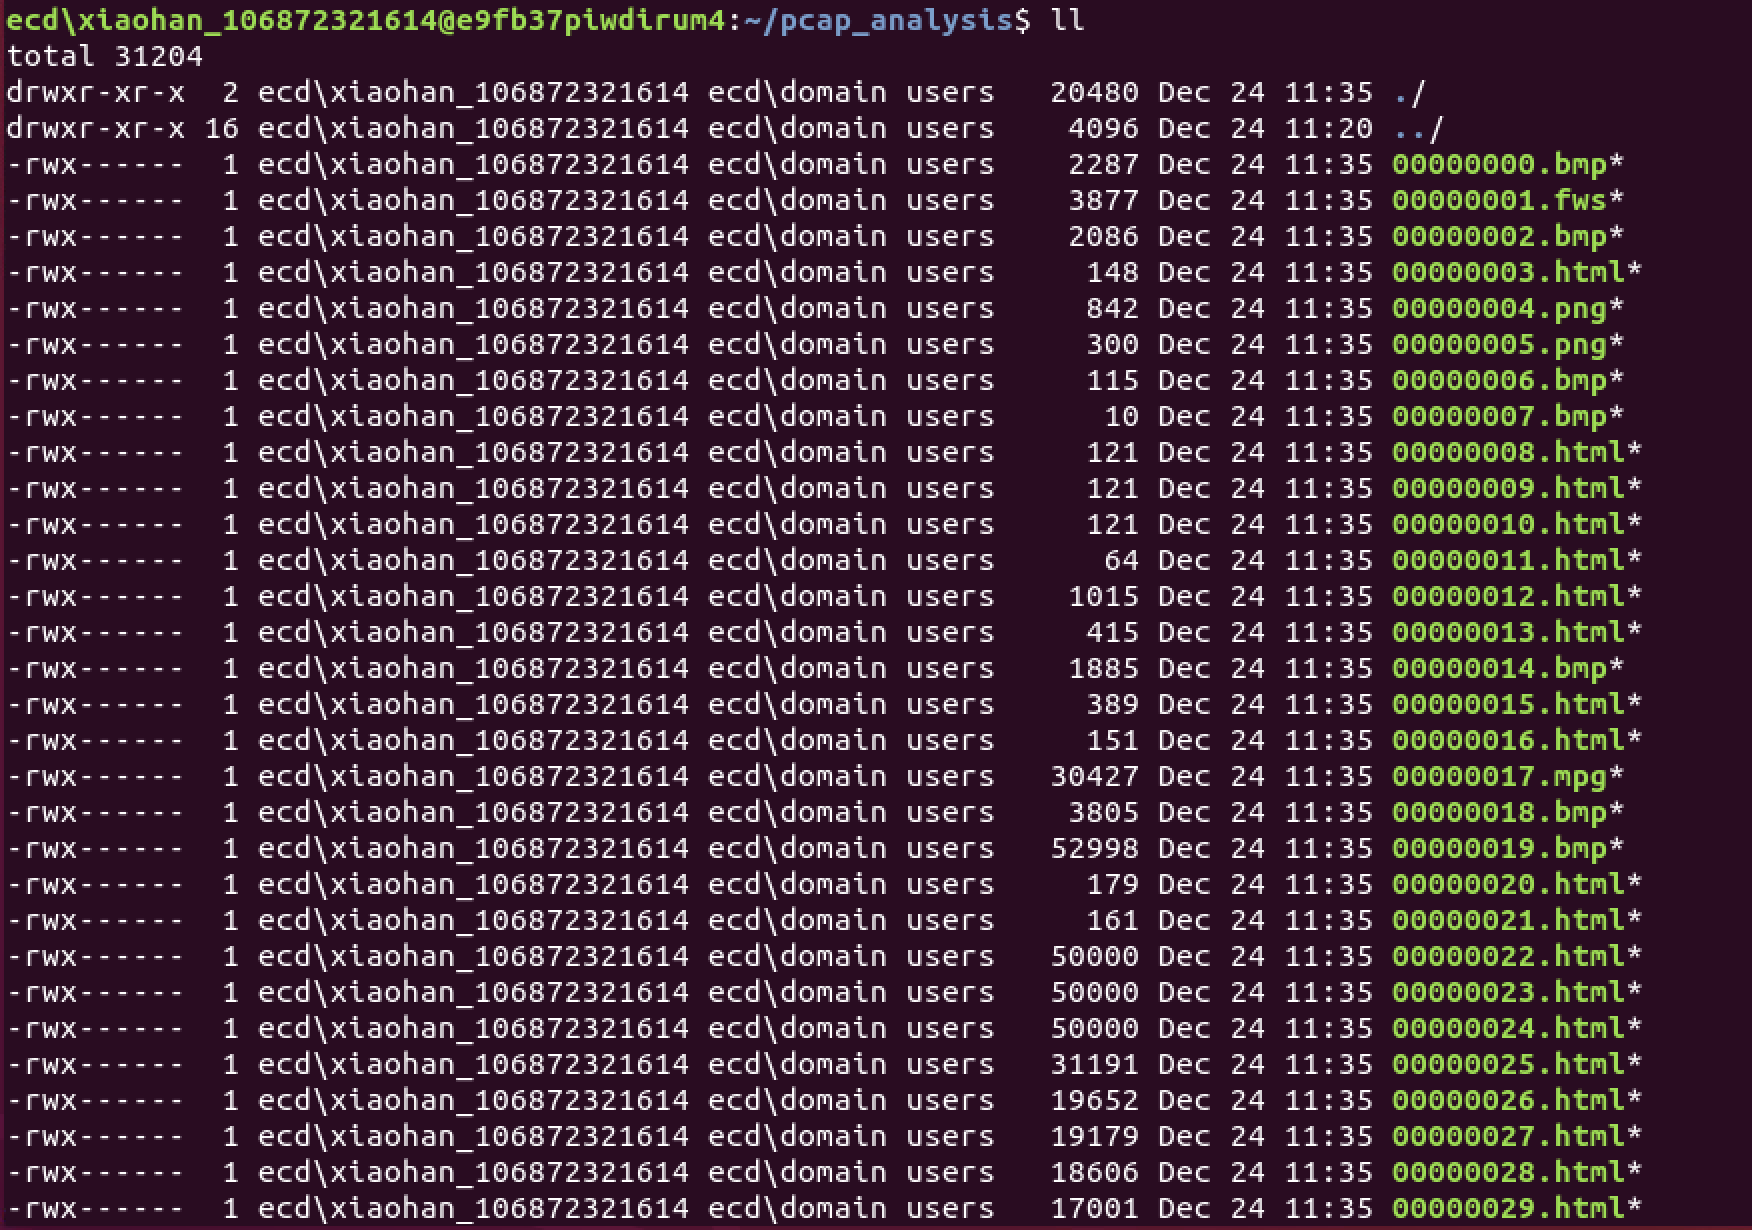The height and width of the screenshot is (1230, 1752).
Task: Click size value 18606
Action: click(x=1094, y=1172)
